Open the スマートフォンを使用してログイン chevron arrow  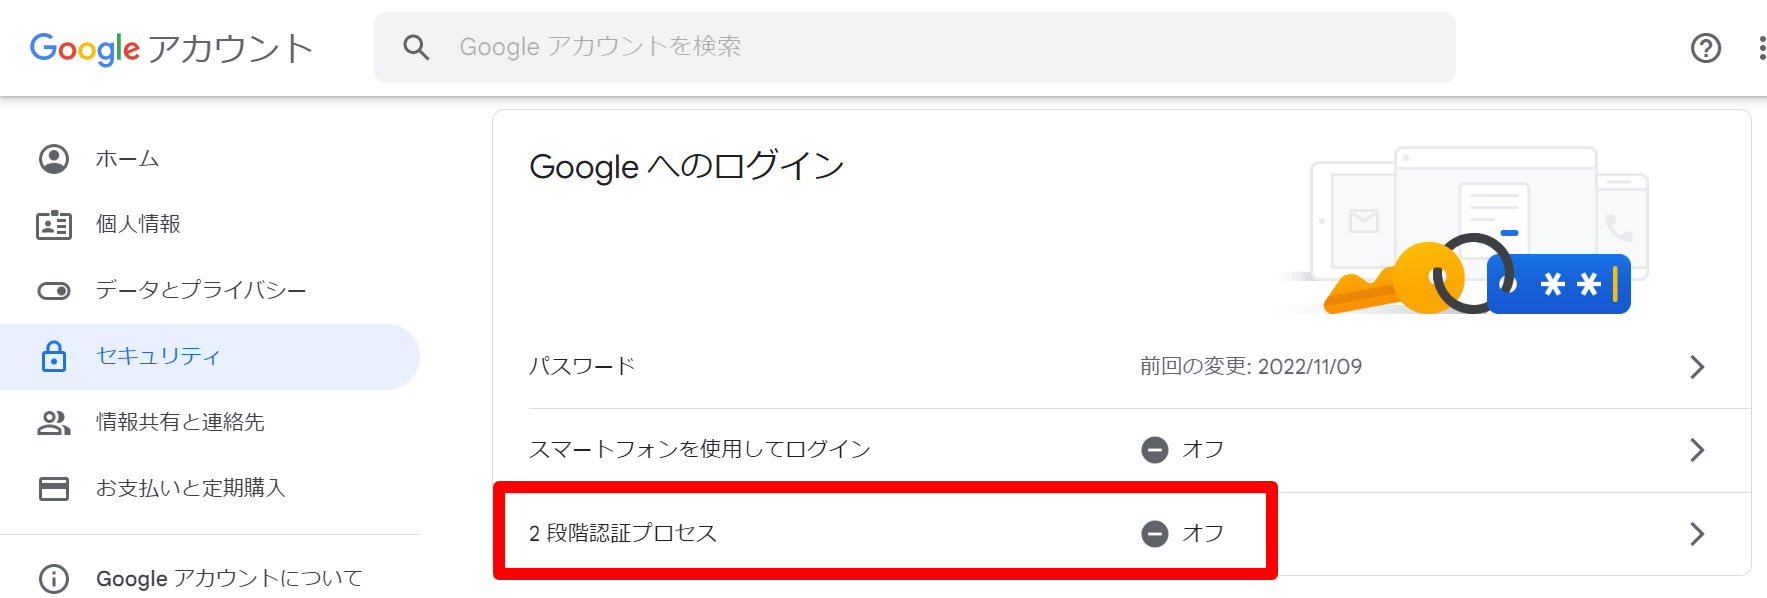click(x=1697, y=450)
